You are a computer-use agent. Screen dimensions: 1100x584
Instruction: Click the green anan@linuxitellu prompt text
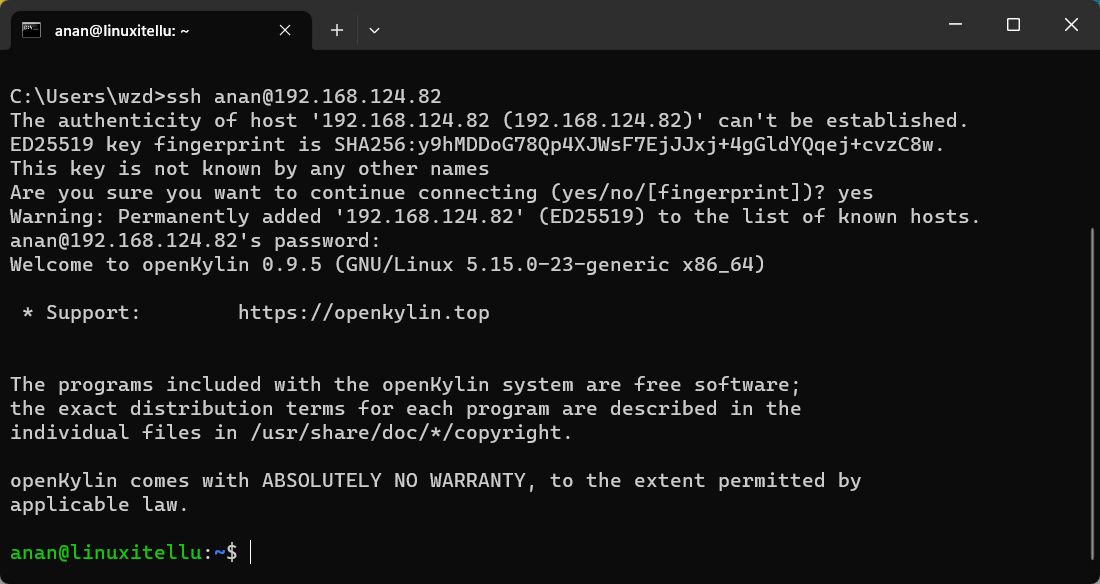[x=107, y=552]
